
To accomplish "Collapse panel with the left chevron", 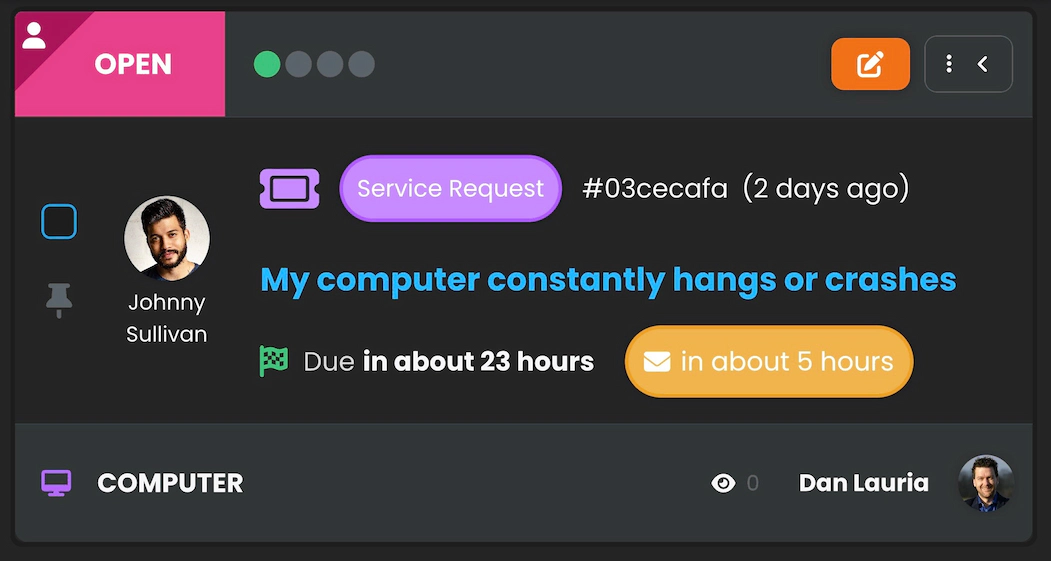I will pyautogui.click(x=984, y=64).
